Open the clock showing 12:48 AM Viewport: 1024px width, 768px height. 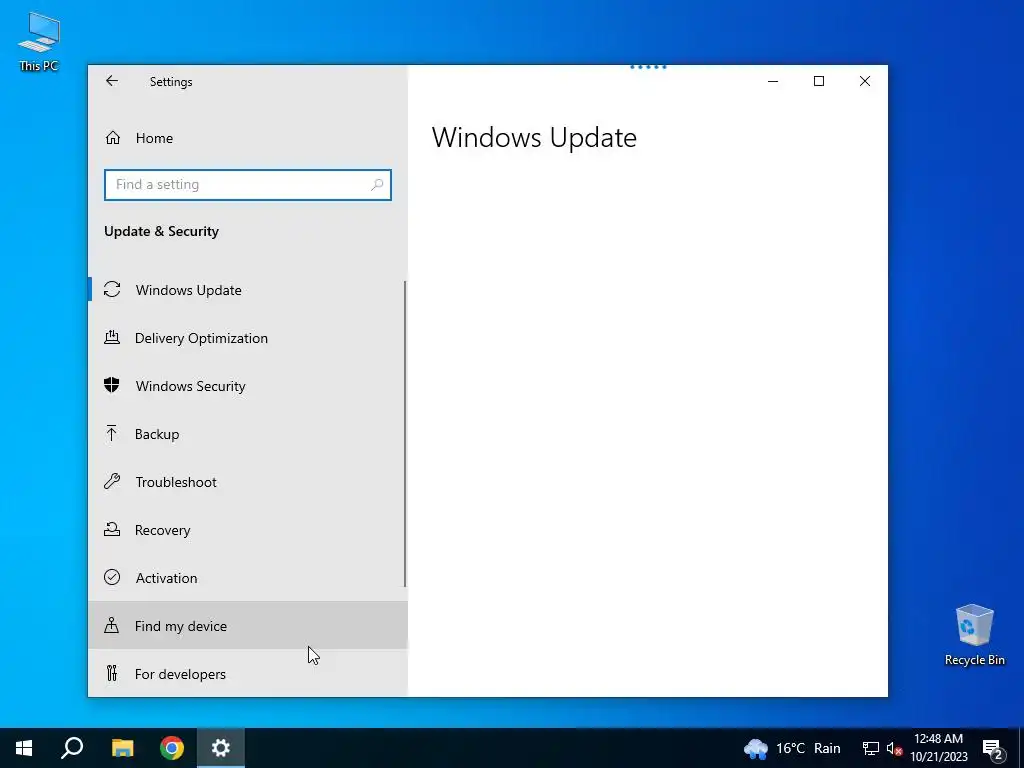(938, 748)
